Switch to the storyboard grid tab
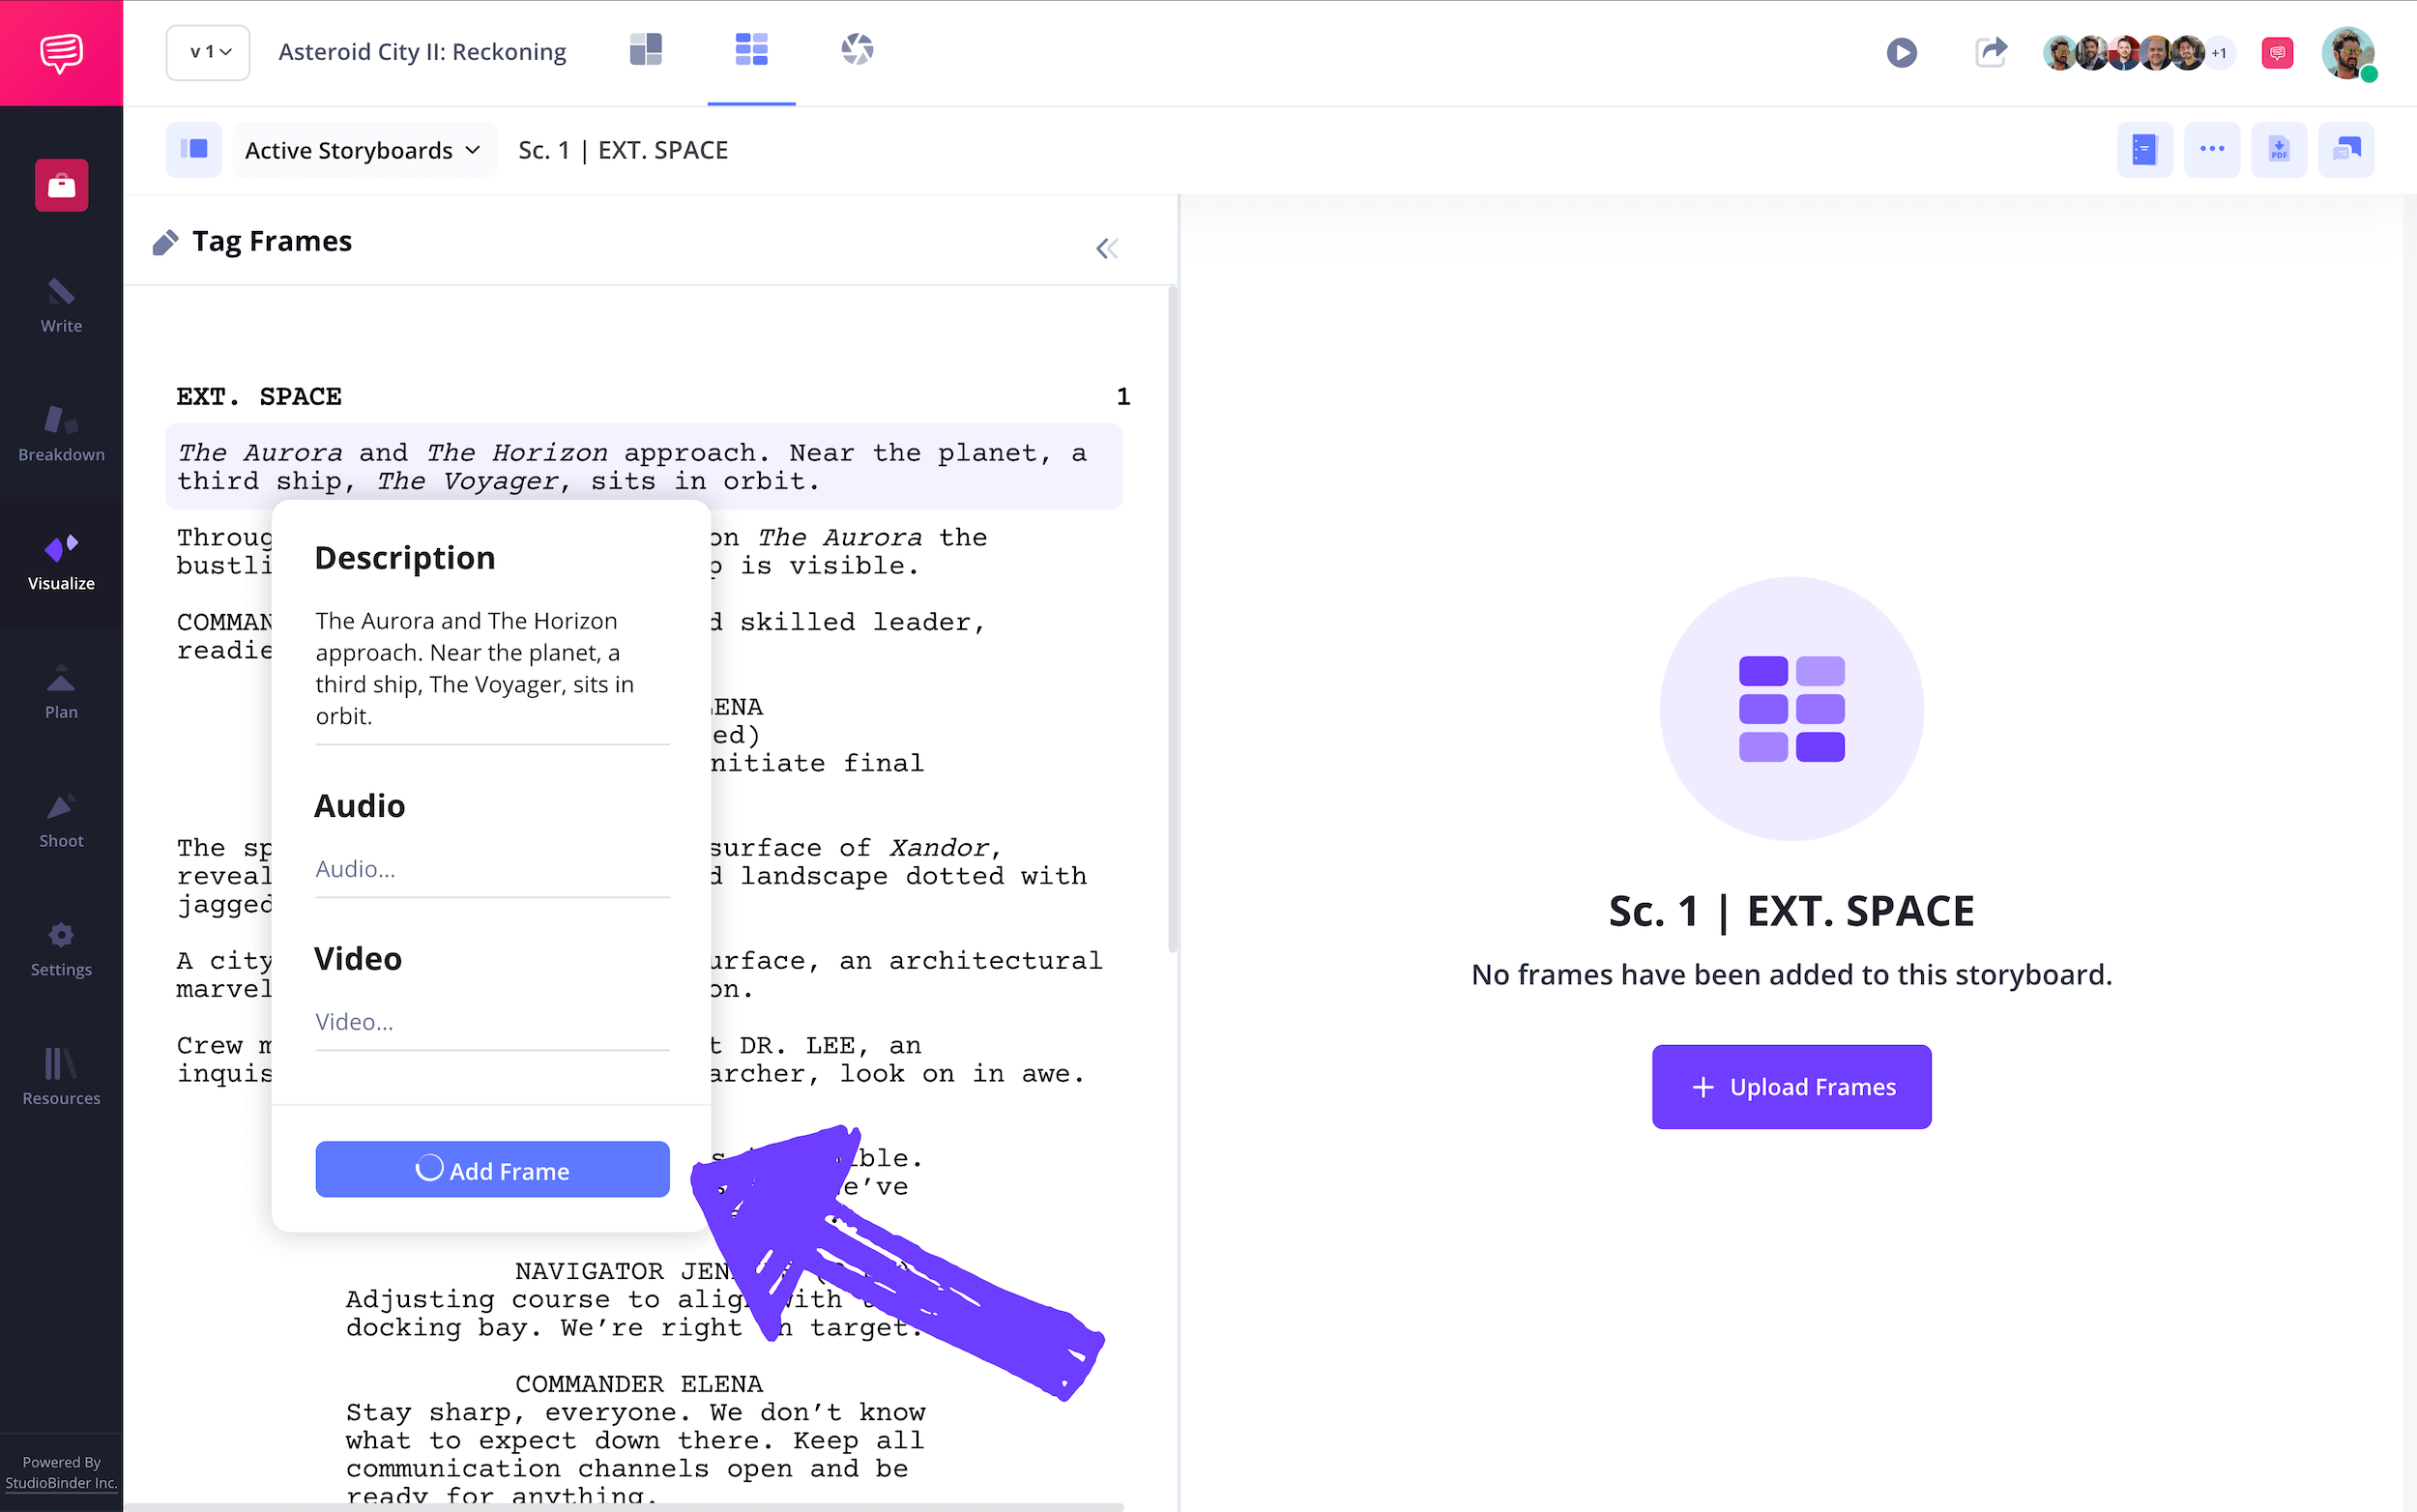2417x1512 pixels. coord(751,50)
